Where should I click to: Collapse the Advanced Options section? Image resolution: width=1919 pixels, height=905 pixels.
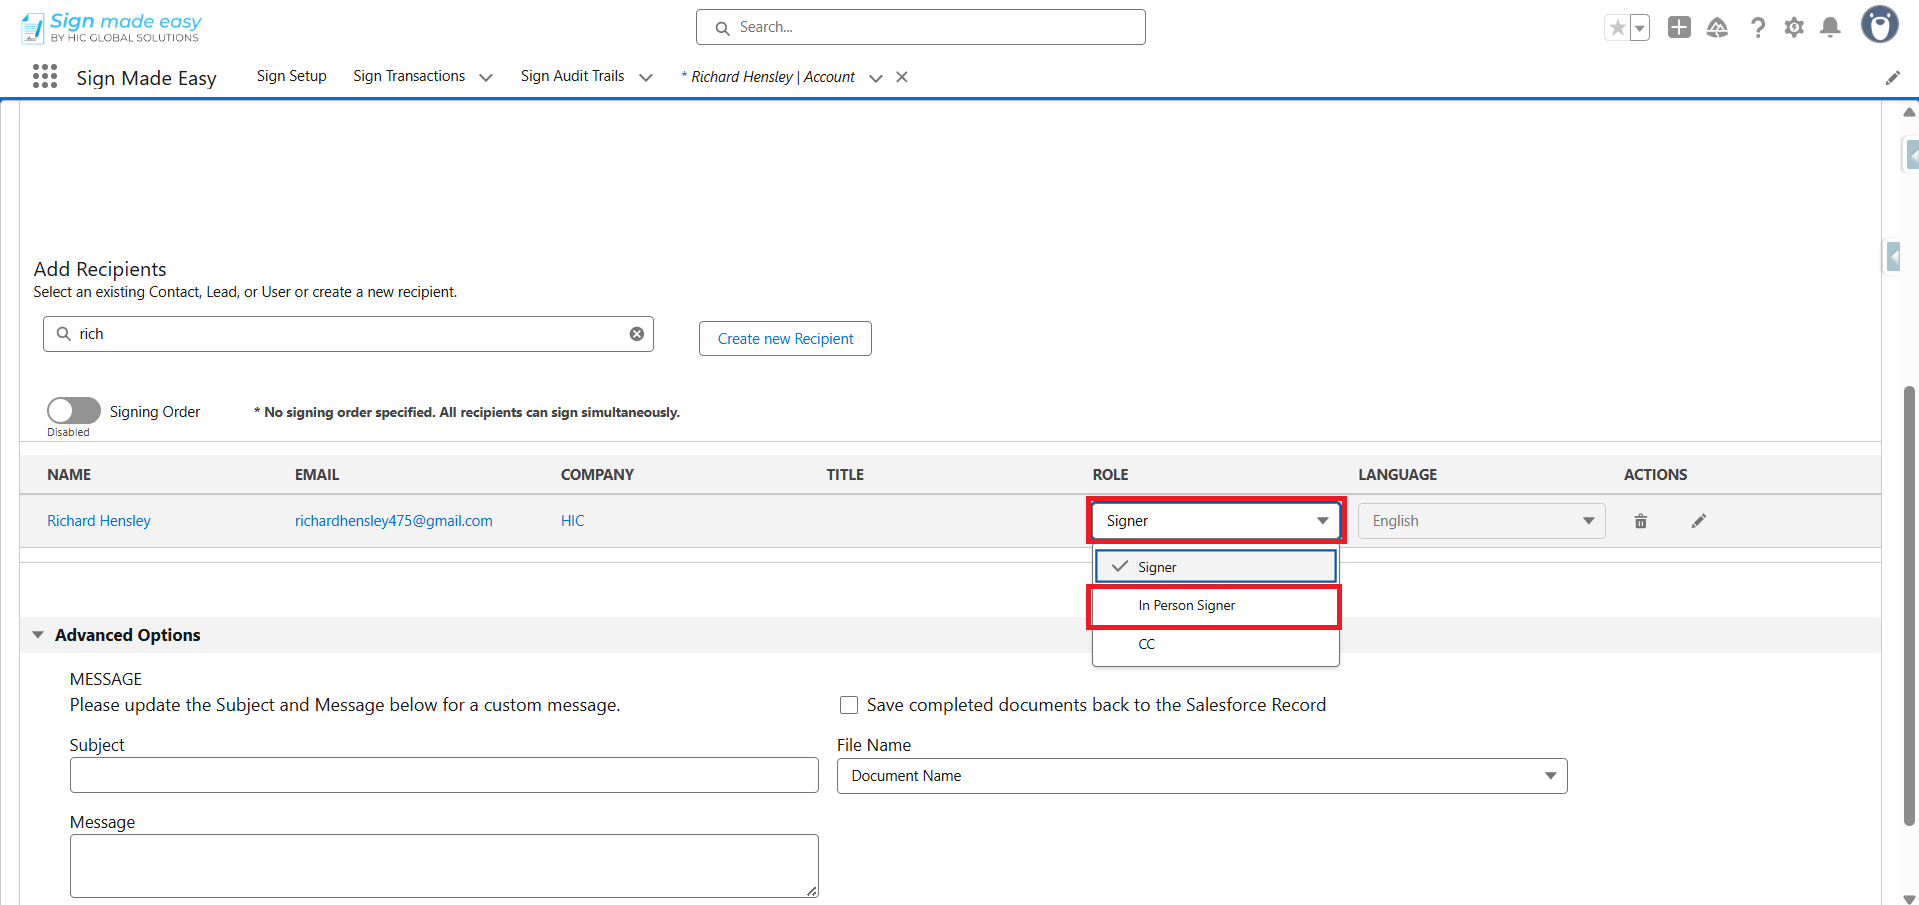tap(38, 635)
